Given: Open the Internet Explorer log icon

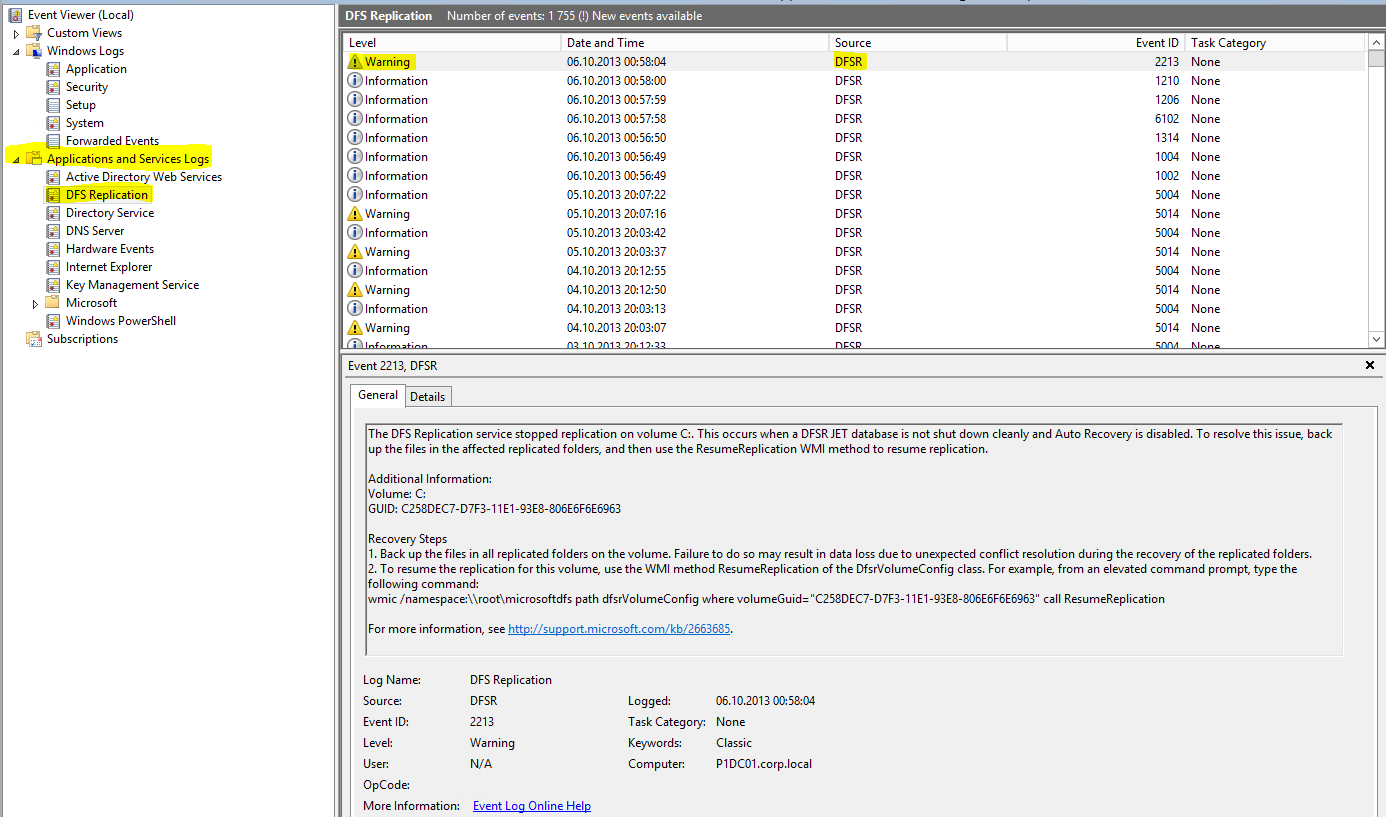Looking at the screenshot, I should click(x=53, y=267).
